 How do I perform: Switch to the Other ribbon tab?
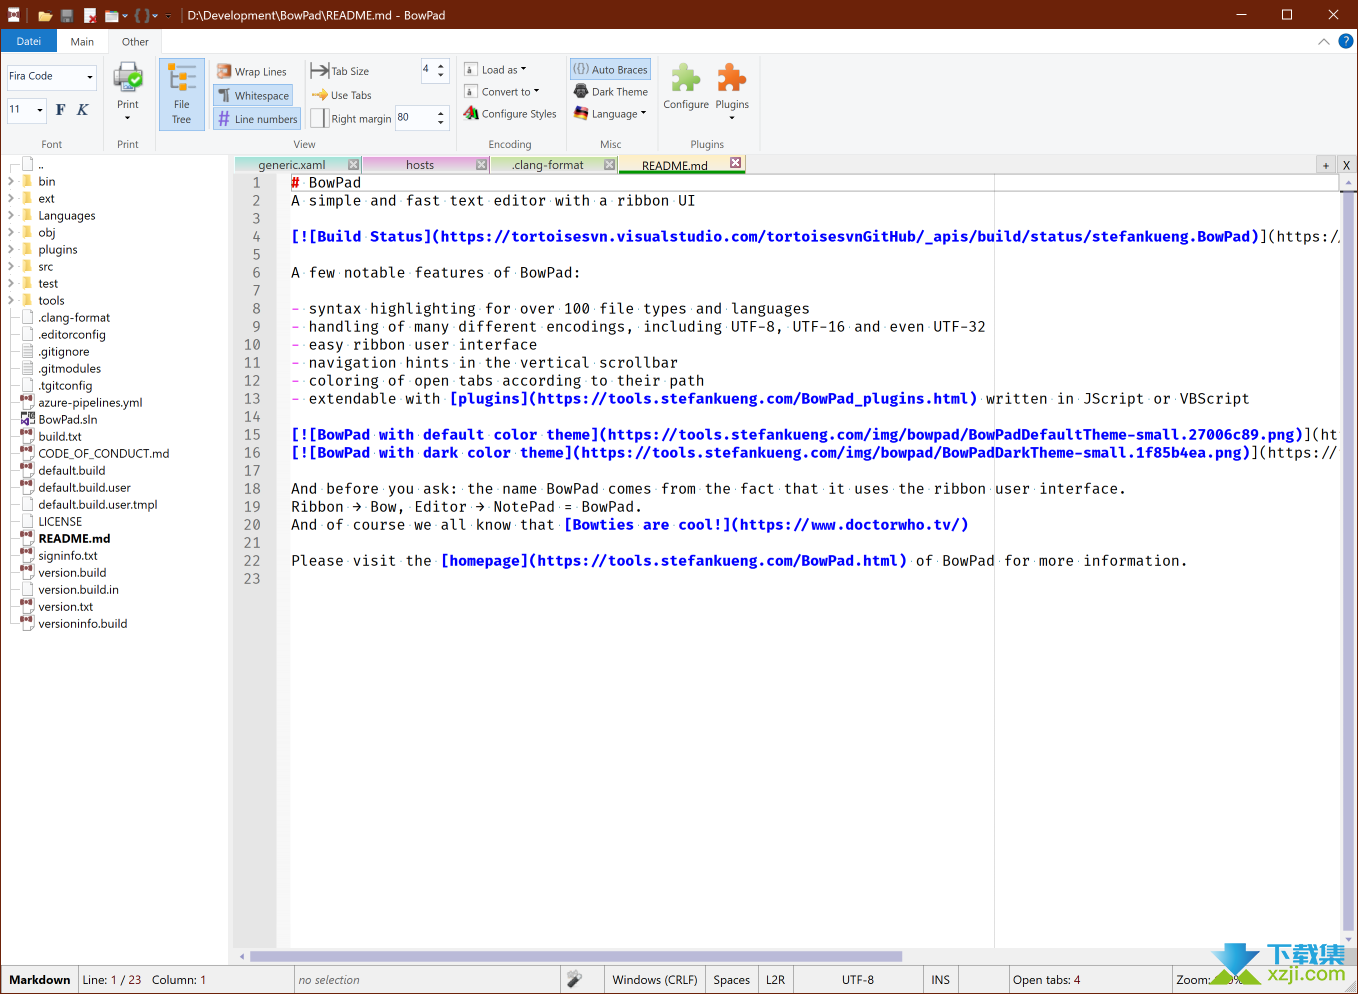pos(135,42)
